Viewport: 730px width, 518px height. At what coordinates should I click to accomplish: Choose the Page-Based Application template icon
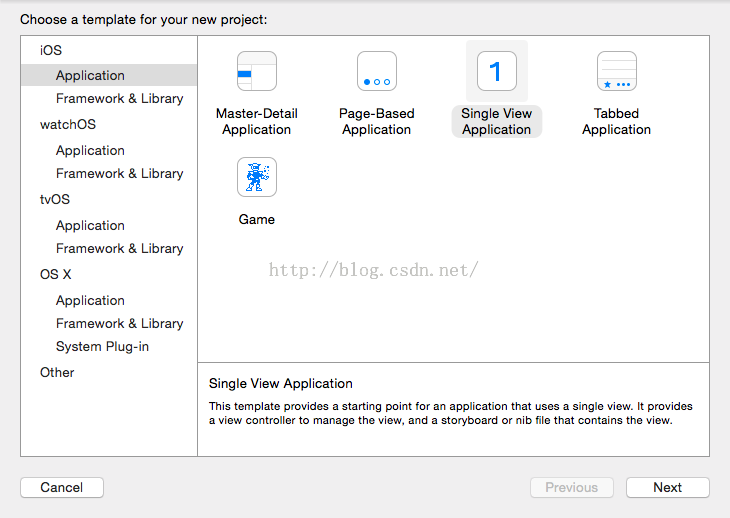point(377,71)
